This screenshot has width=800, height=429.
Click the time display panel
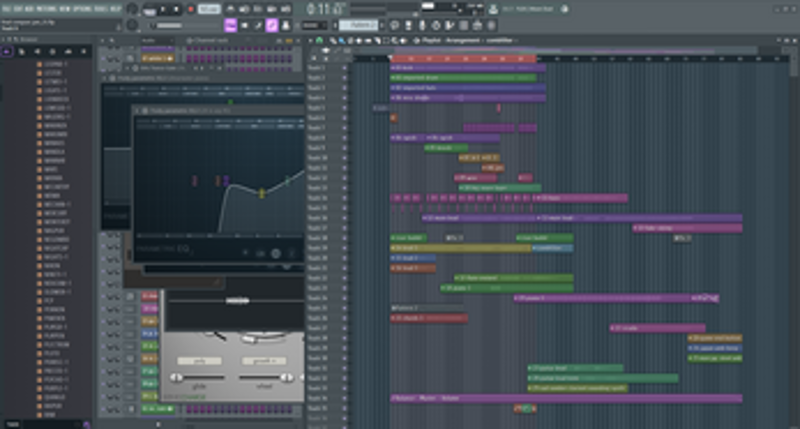(x=326, y=9)
